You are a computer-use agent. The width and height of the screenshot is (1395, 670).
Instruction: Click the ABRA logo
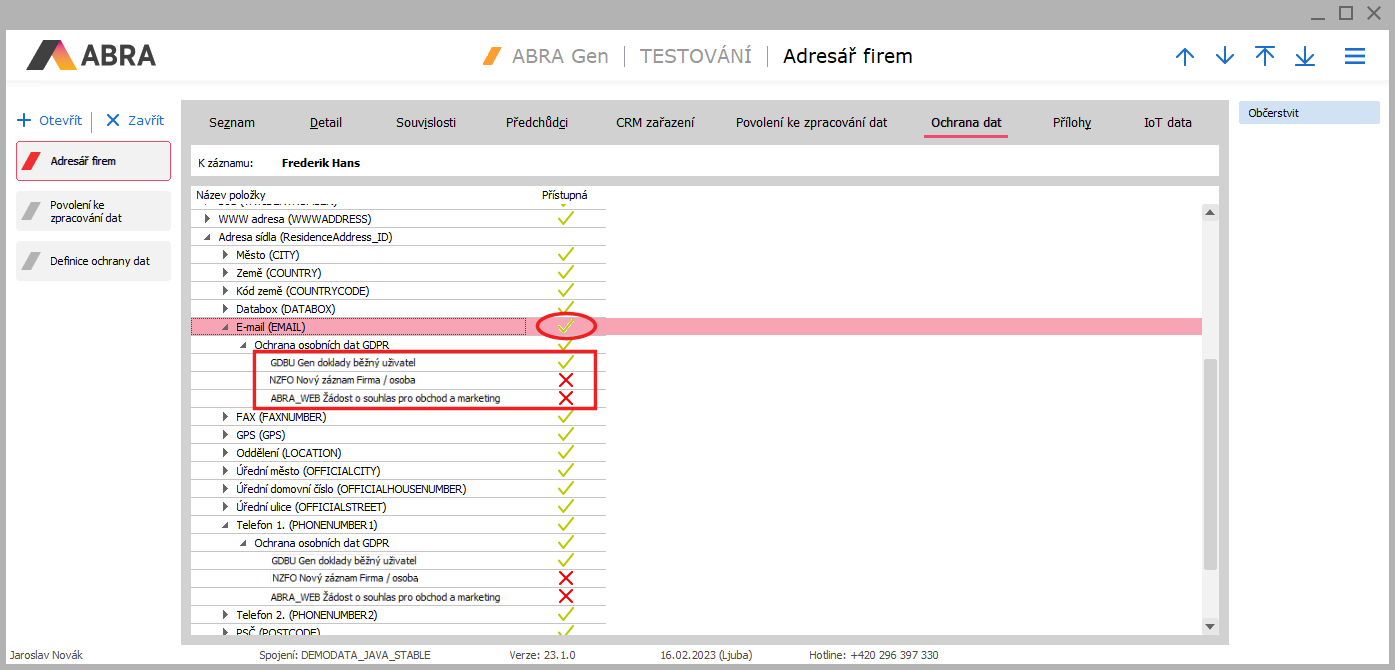[x=91, y=55]
